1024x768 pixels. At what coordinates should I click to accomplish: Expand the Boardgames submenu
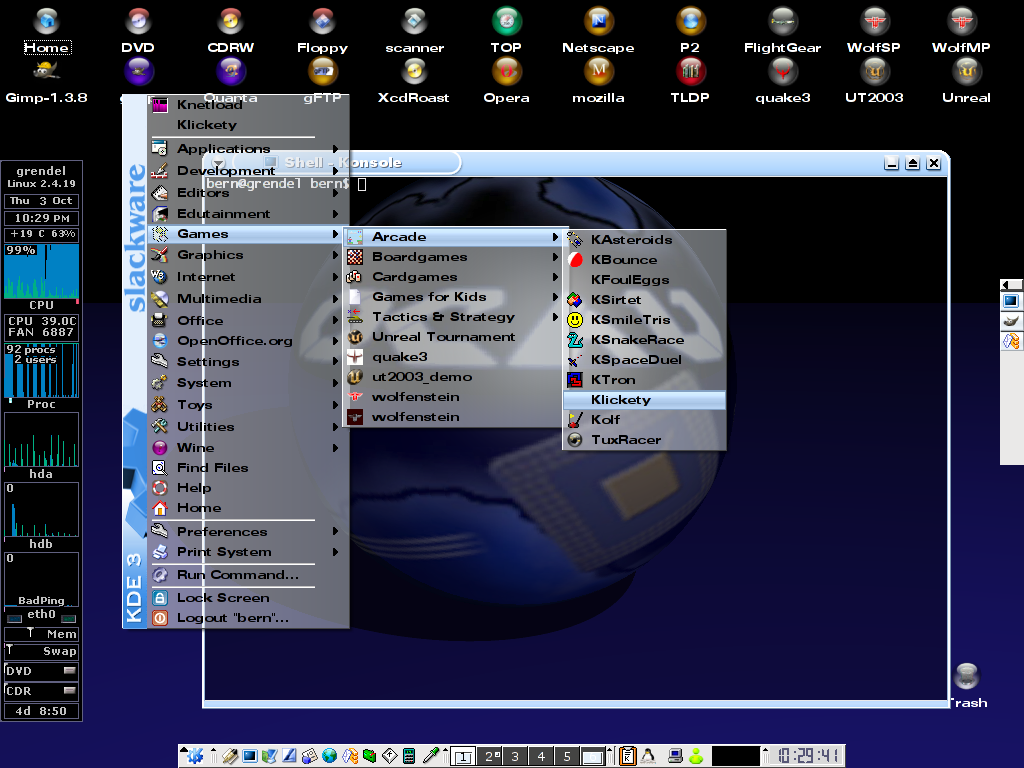453,257
